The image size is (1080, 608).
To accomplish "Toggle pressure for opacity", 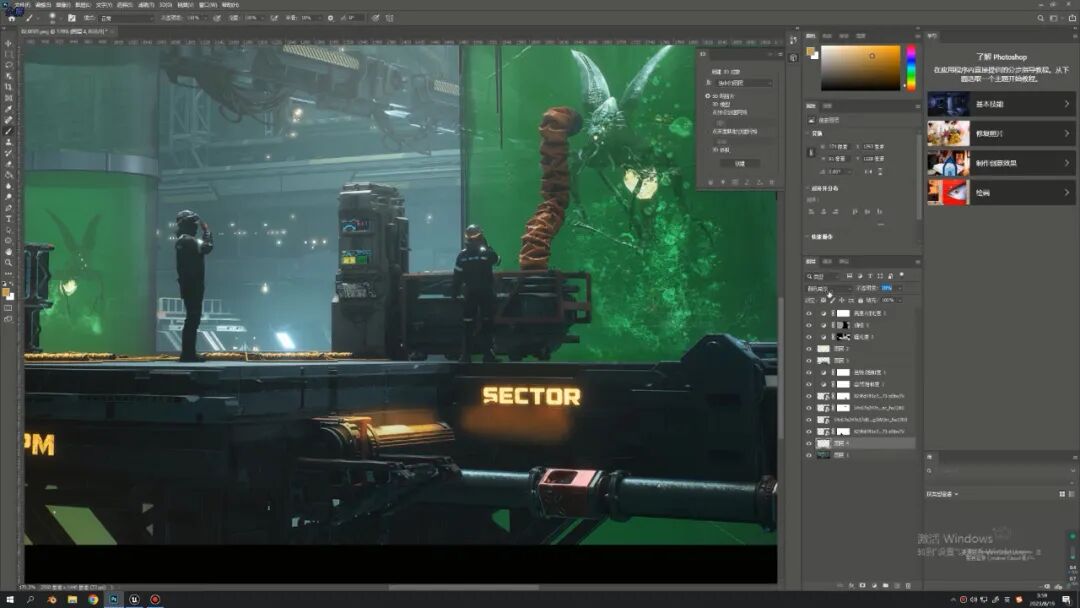I will point(217,18).
